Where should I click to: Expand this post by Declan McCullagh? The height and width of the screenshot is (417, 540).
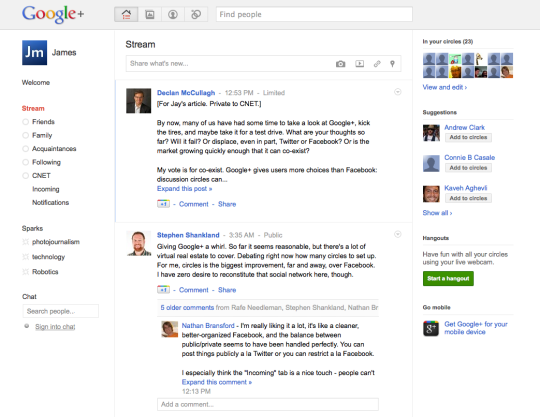(x=185, y=189)
